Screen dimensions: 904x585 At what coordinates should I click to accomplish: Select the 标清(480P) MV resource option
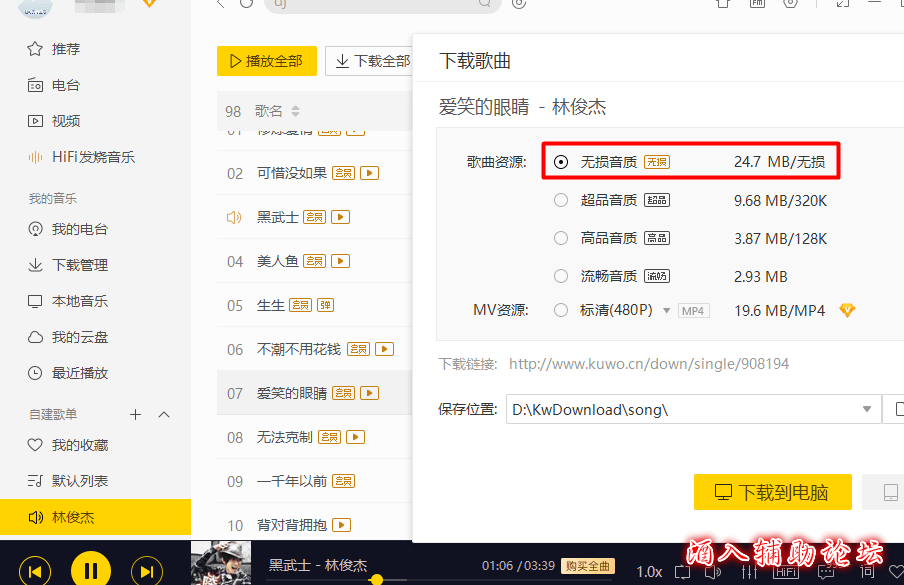click(x=561, y=310)
